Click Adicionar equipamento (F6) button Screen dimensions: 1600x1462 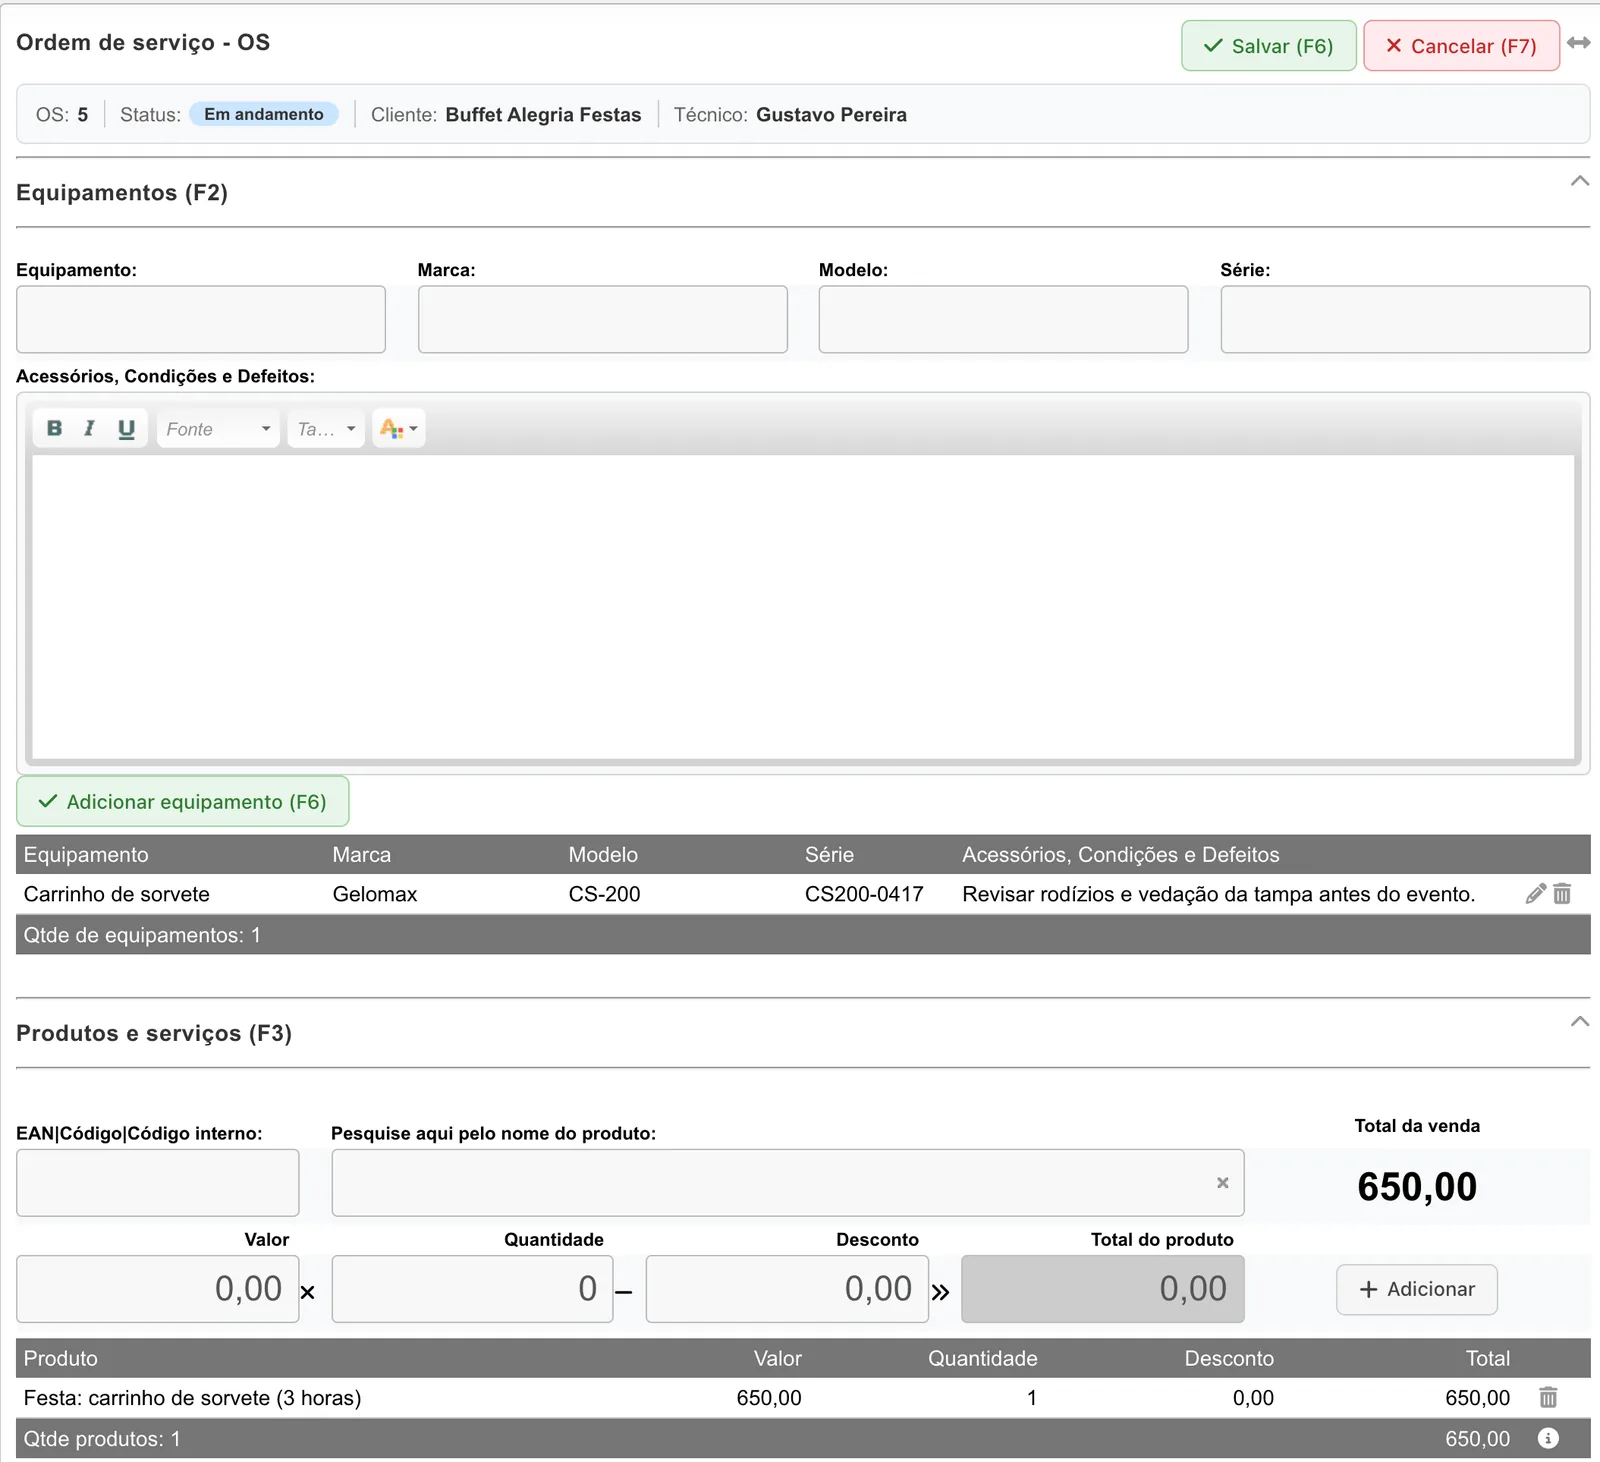click(x=183, y=801)
